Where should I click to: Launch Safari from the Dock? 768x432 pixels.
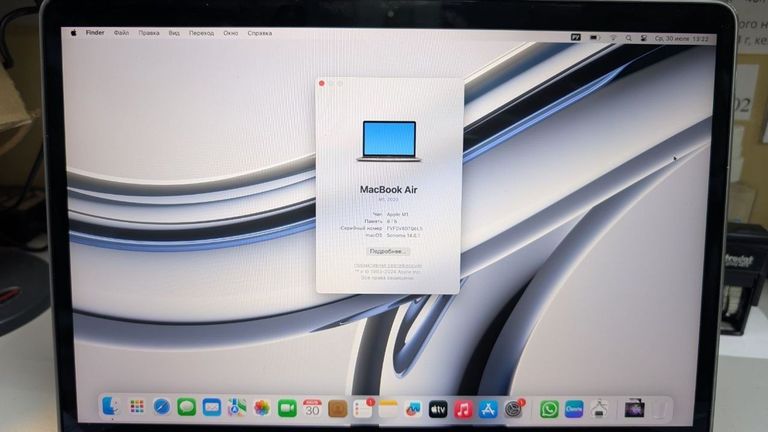(x=162, y=407)
